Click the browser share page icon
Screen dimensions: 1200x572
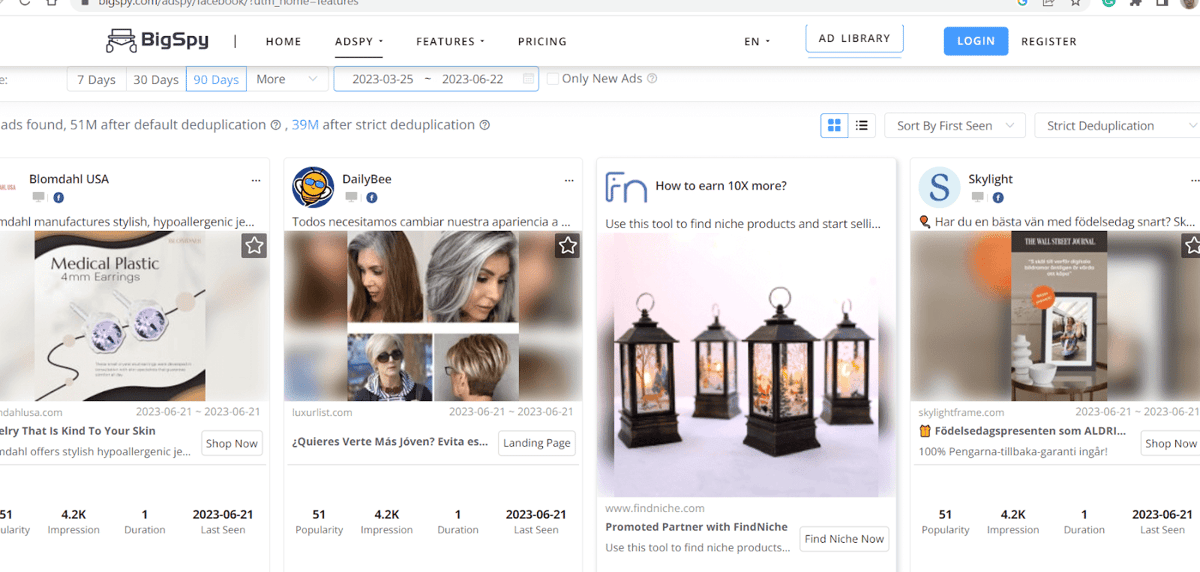click(x=1049, y=3)
